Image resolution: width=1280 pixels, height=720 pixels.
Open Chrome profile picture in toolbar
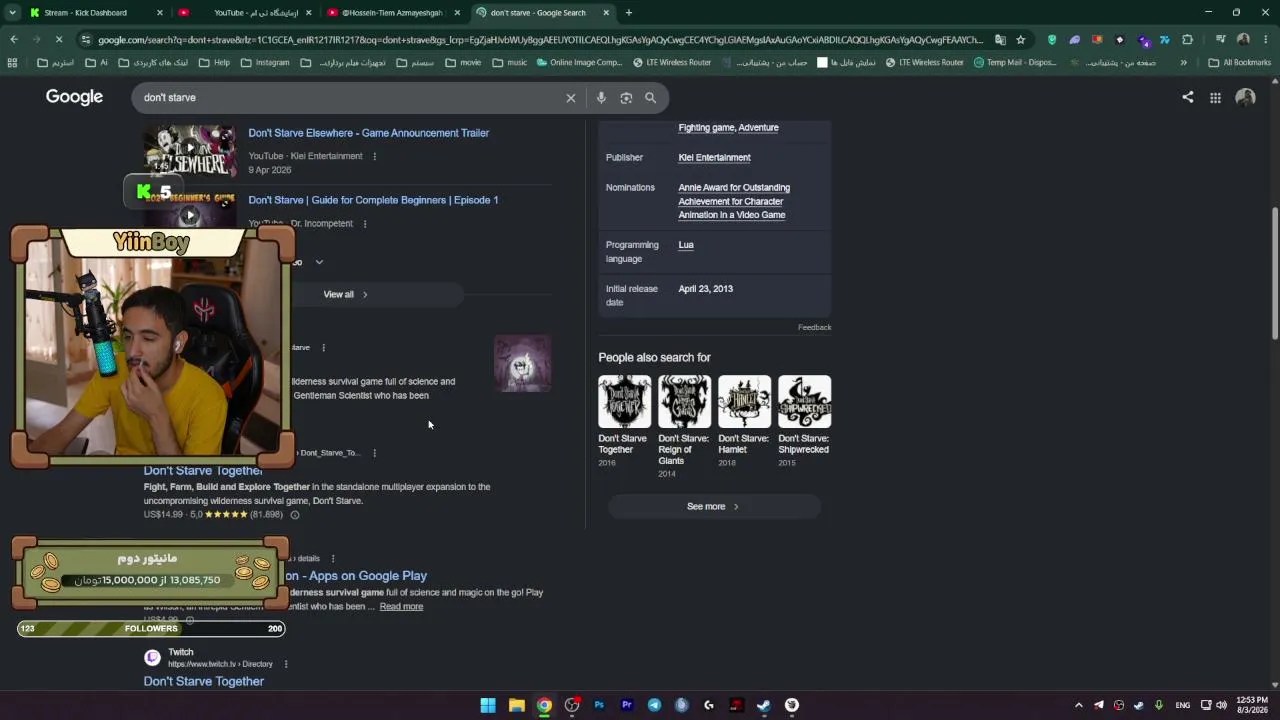[x=1243, y=40]
